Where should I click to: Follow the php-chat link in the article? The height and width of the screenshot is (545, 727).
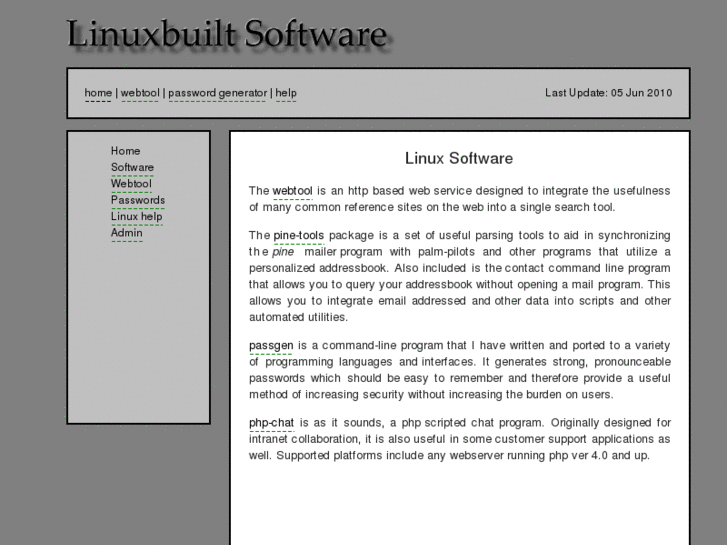tap(271, 423)
